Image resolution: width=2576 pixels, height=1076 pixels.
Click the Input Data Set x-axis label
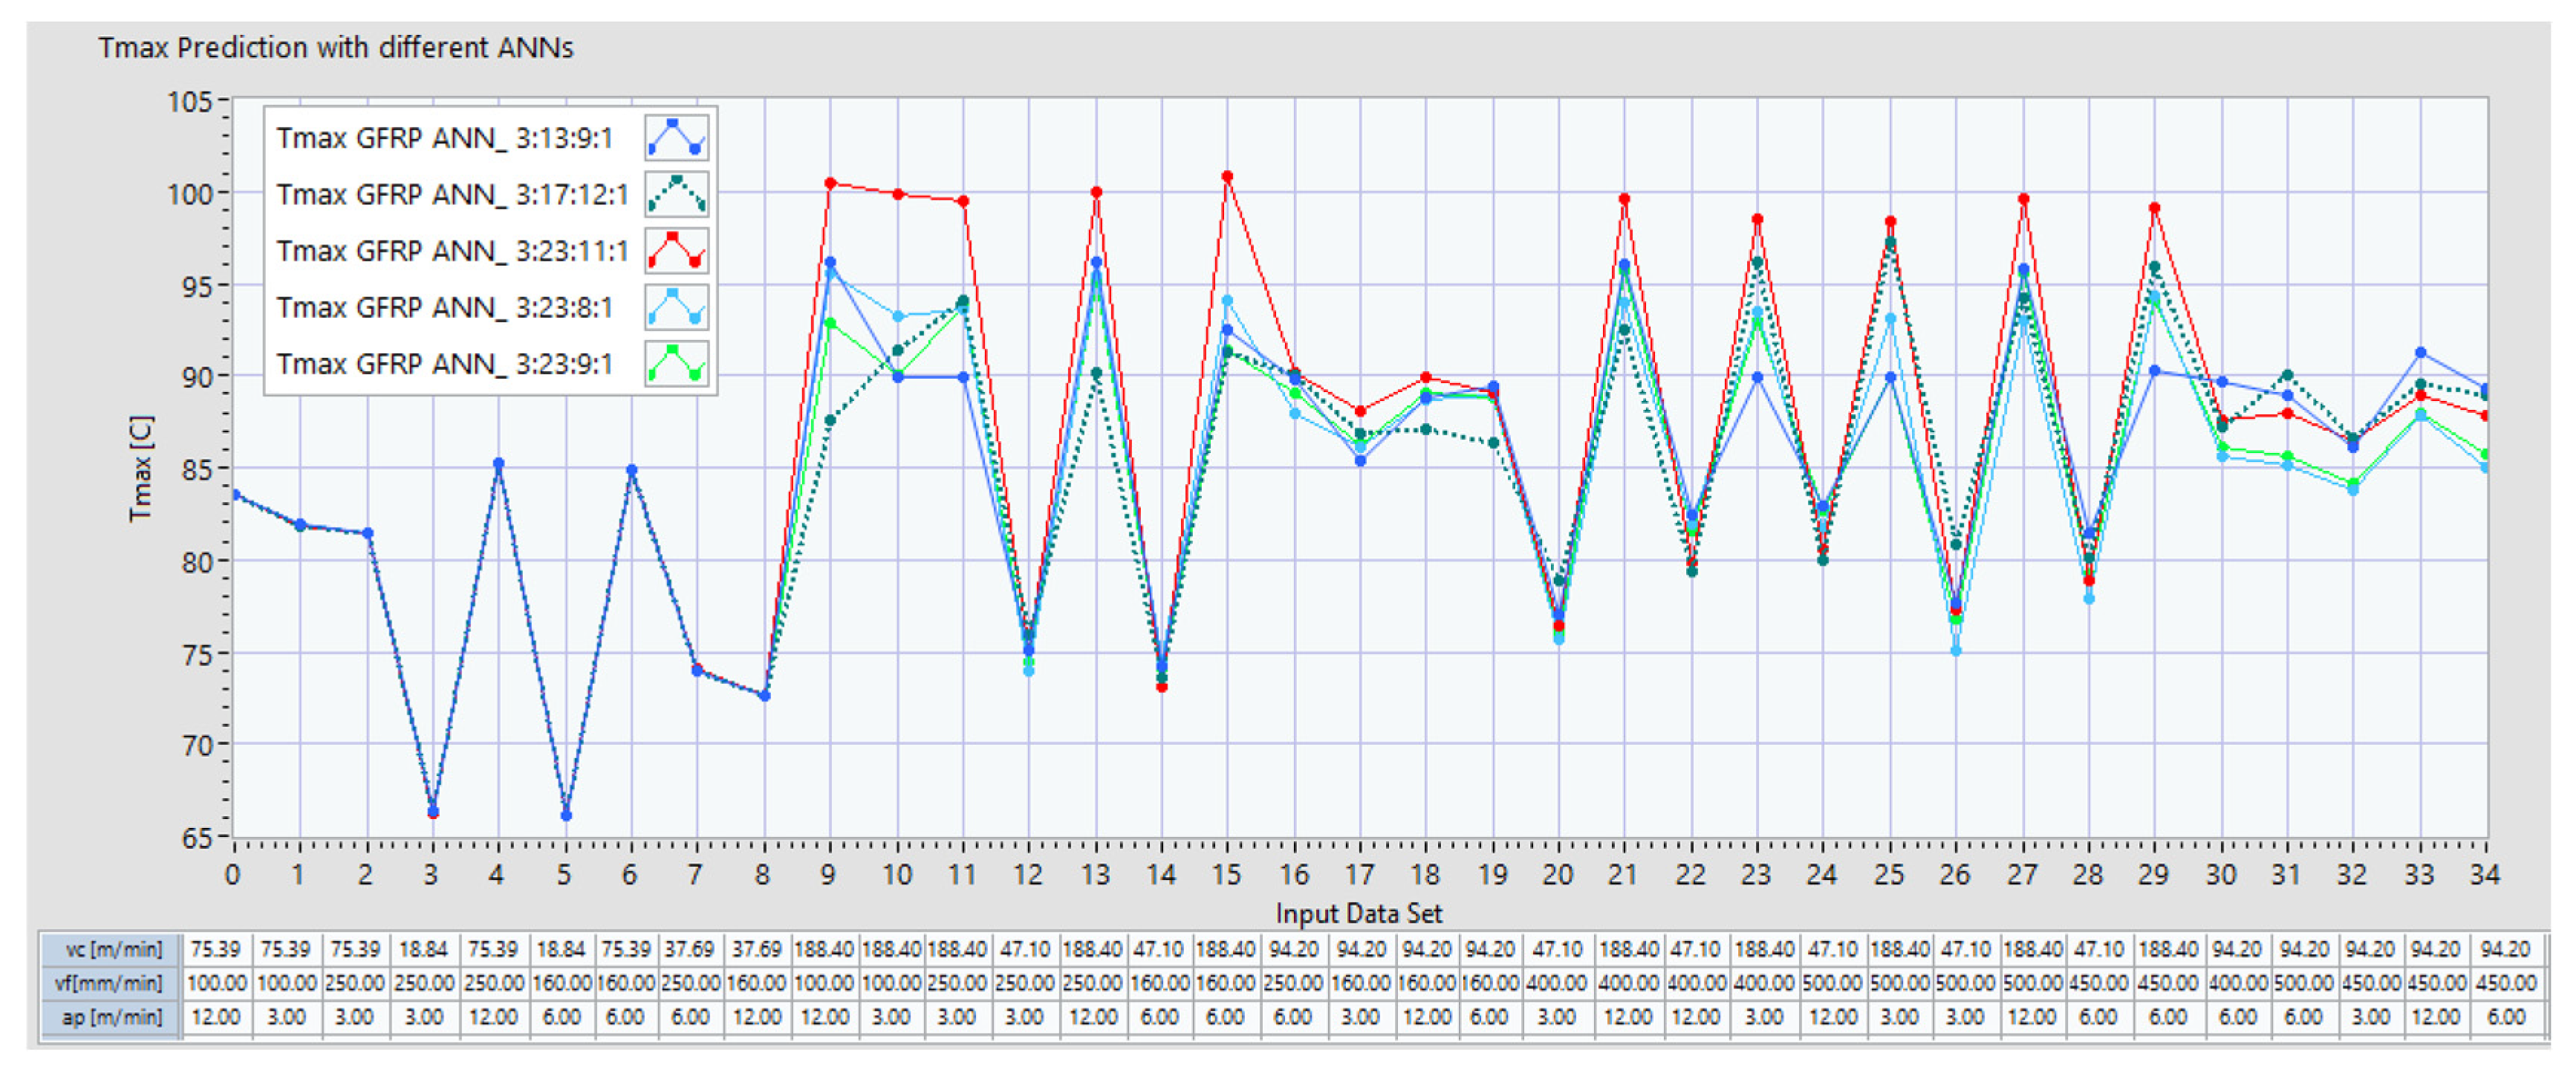pos(1358,913)
